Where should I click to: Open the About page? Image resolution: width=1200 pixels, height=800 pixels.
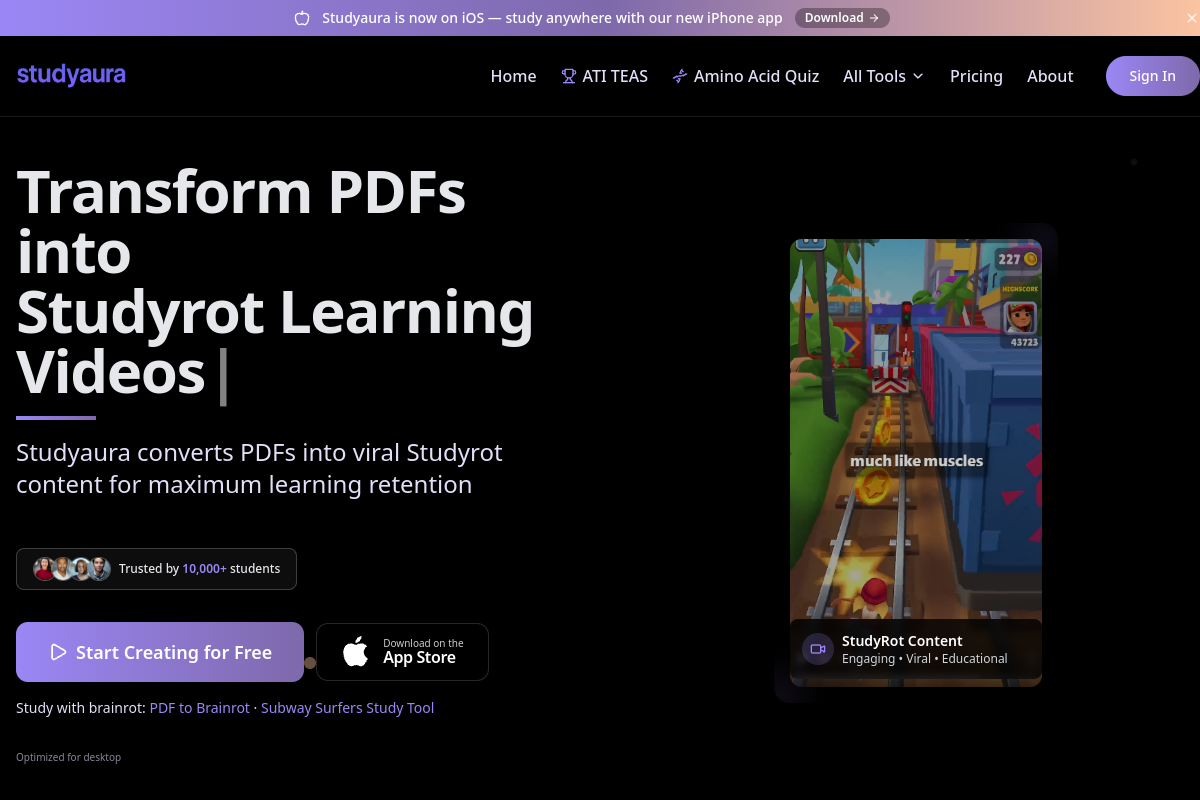(1050, 76)
